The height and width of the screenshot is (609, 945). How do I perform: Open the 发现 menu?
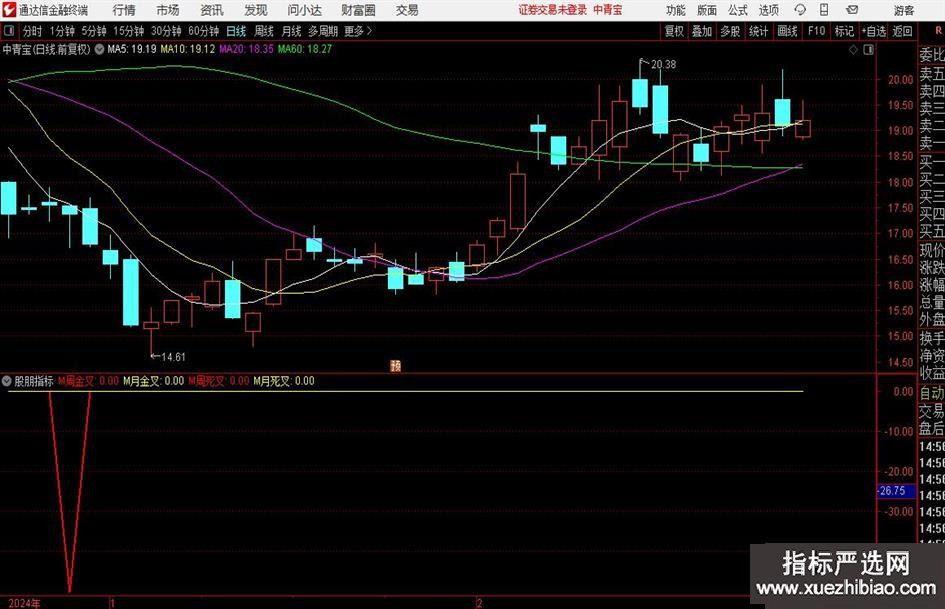click(x=256, y=10)
